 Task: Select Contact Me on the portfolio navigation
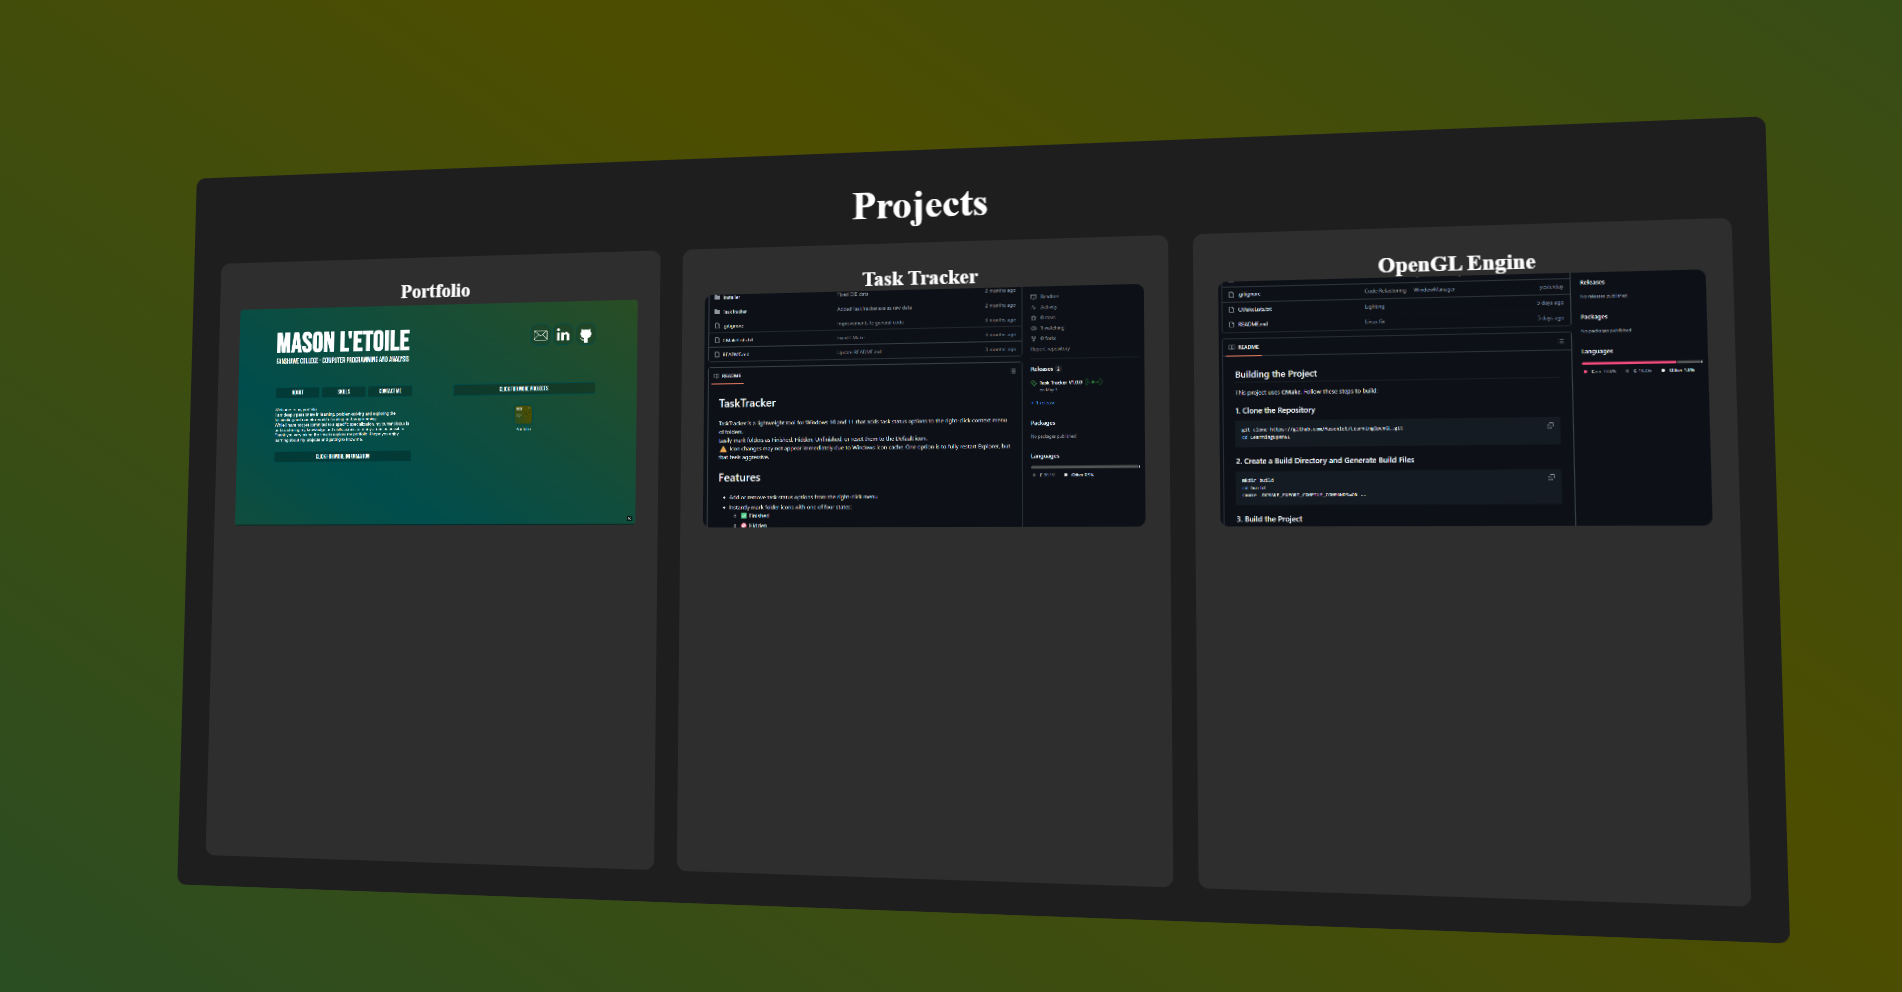tap(390, 391)
